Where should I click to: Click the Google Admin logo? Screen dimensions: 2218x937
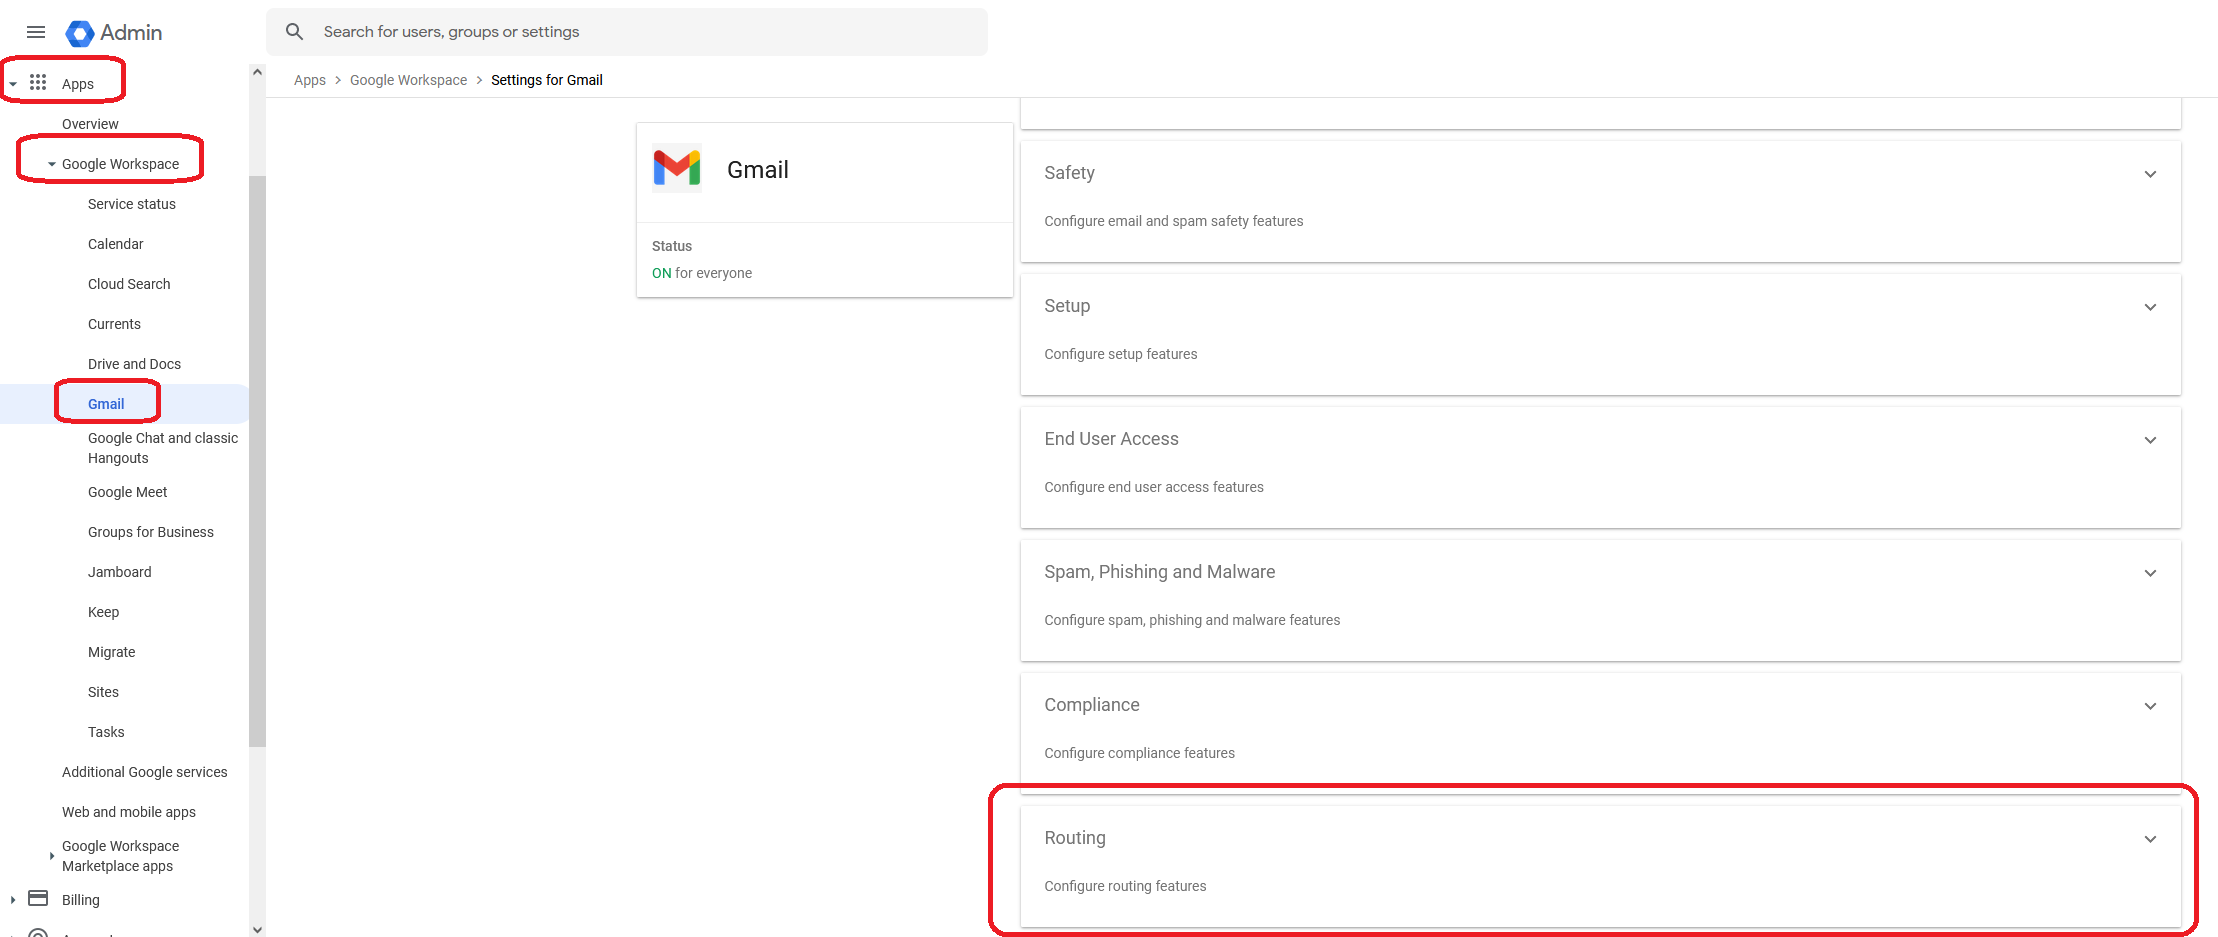(x=80, y=33)
